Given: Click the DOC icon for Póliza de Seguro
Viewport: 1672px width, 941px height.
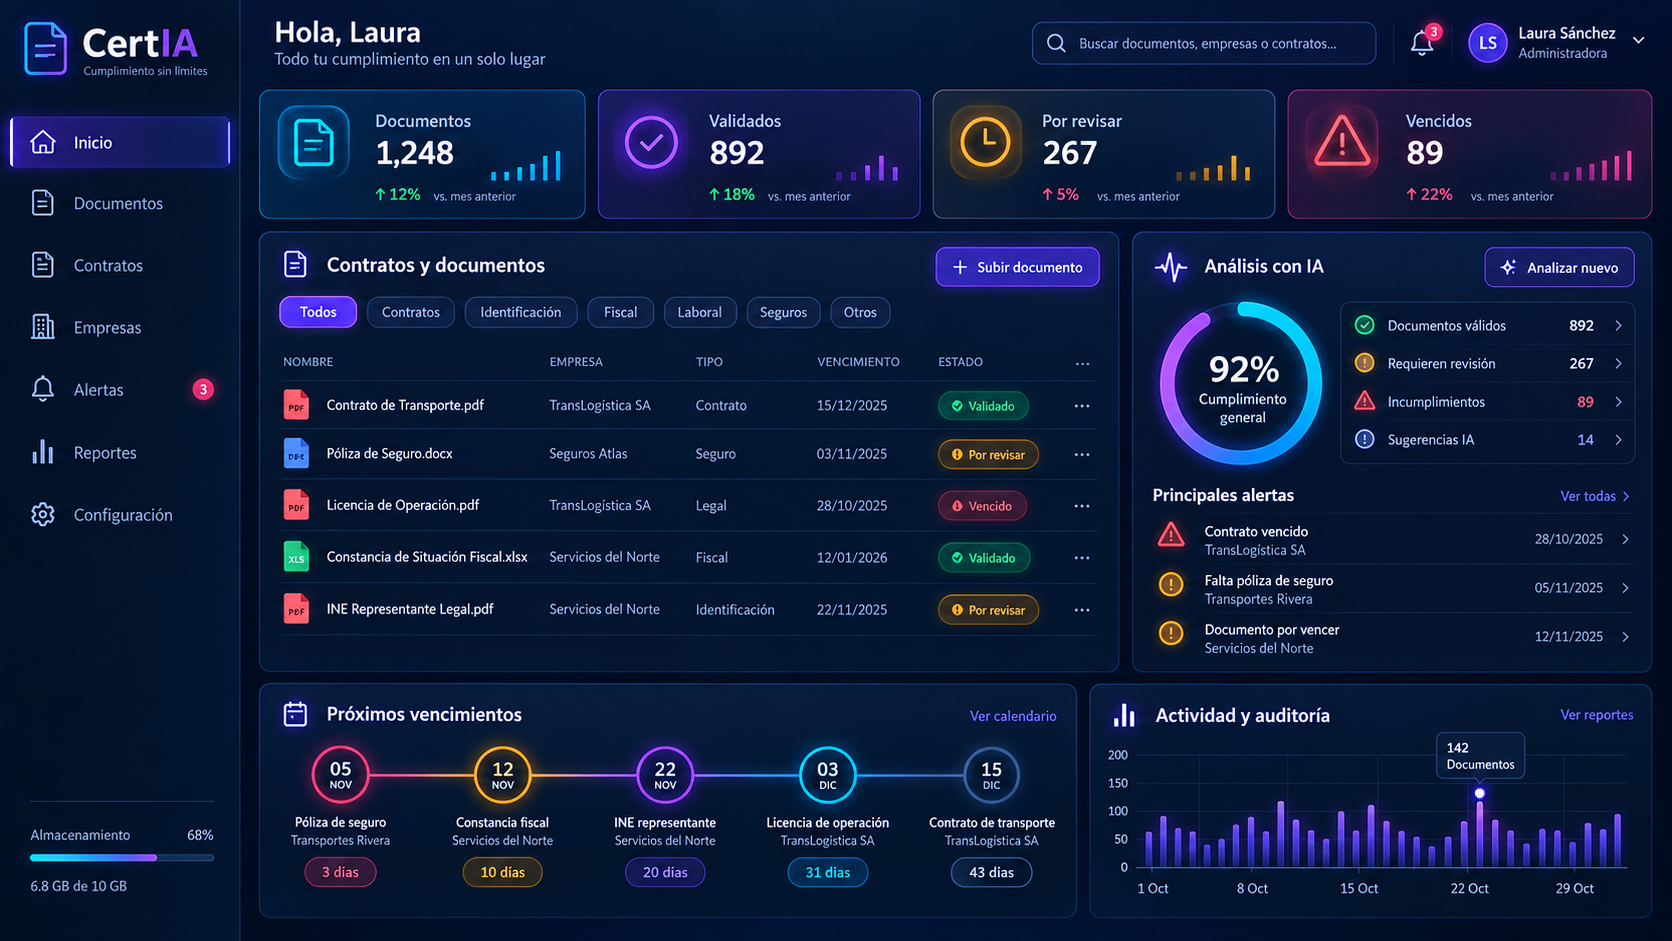Looking at the screenshot, I should pyautogui.click(x=296, y=454).
